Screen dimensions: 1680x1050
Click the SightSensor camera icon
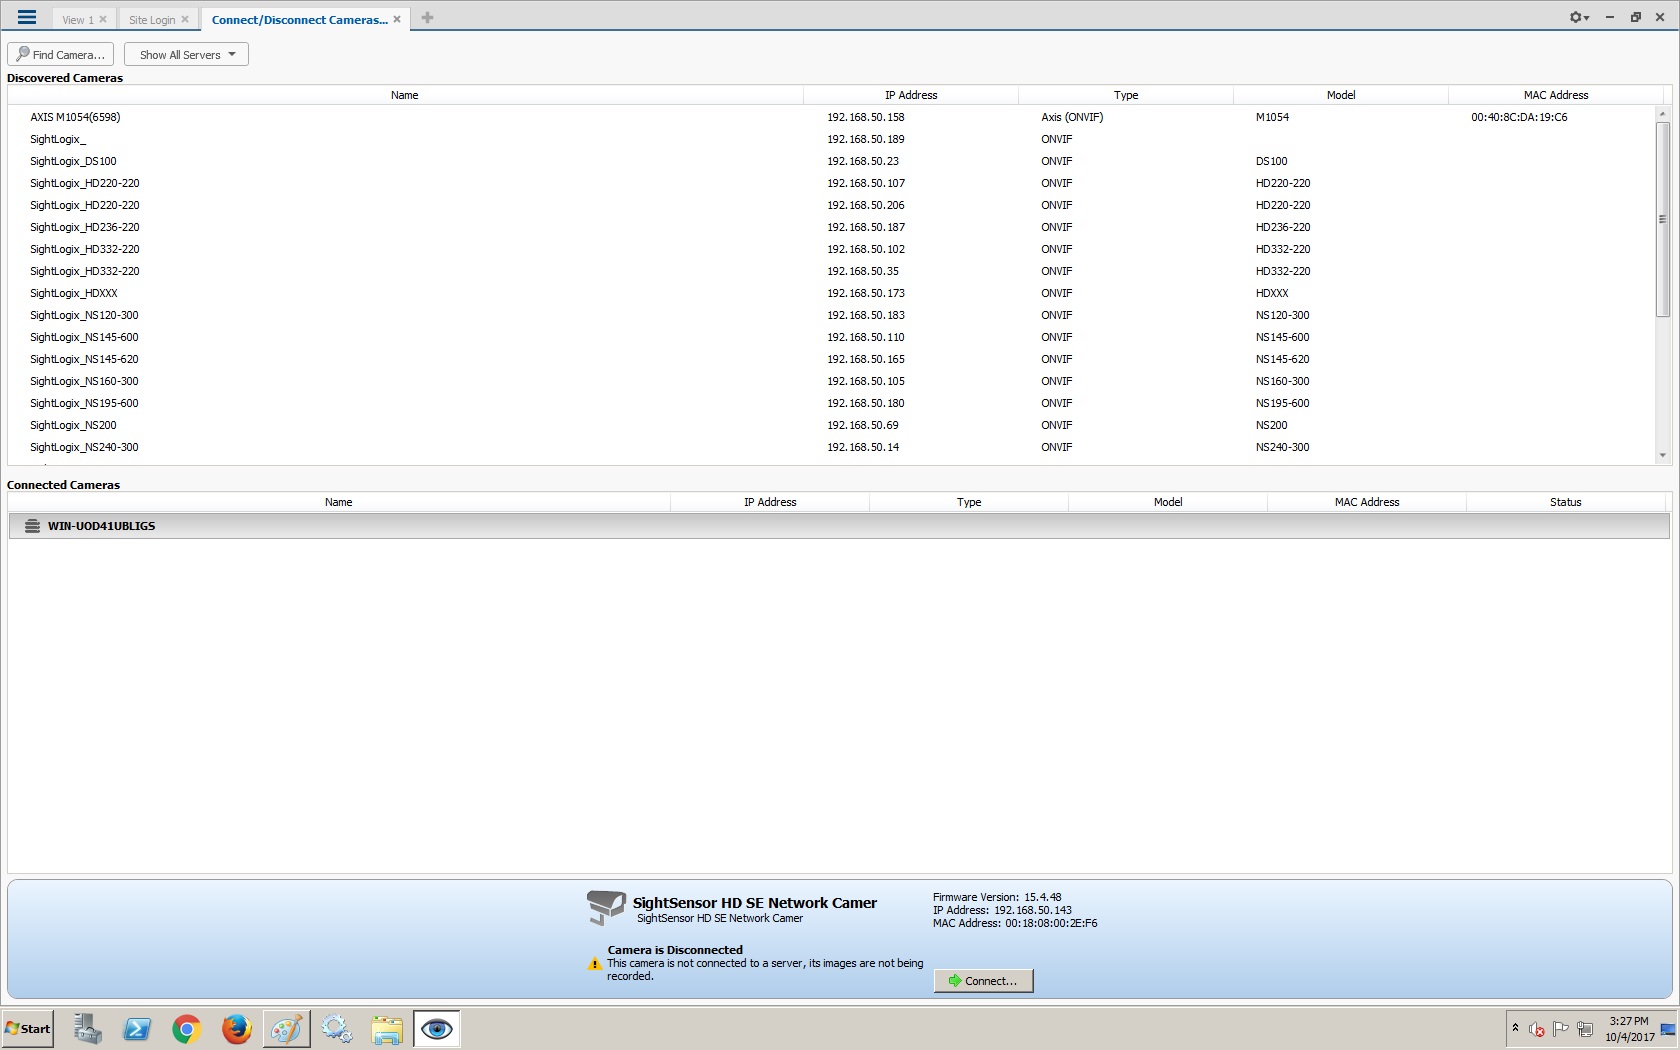606,907
